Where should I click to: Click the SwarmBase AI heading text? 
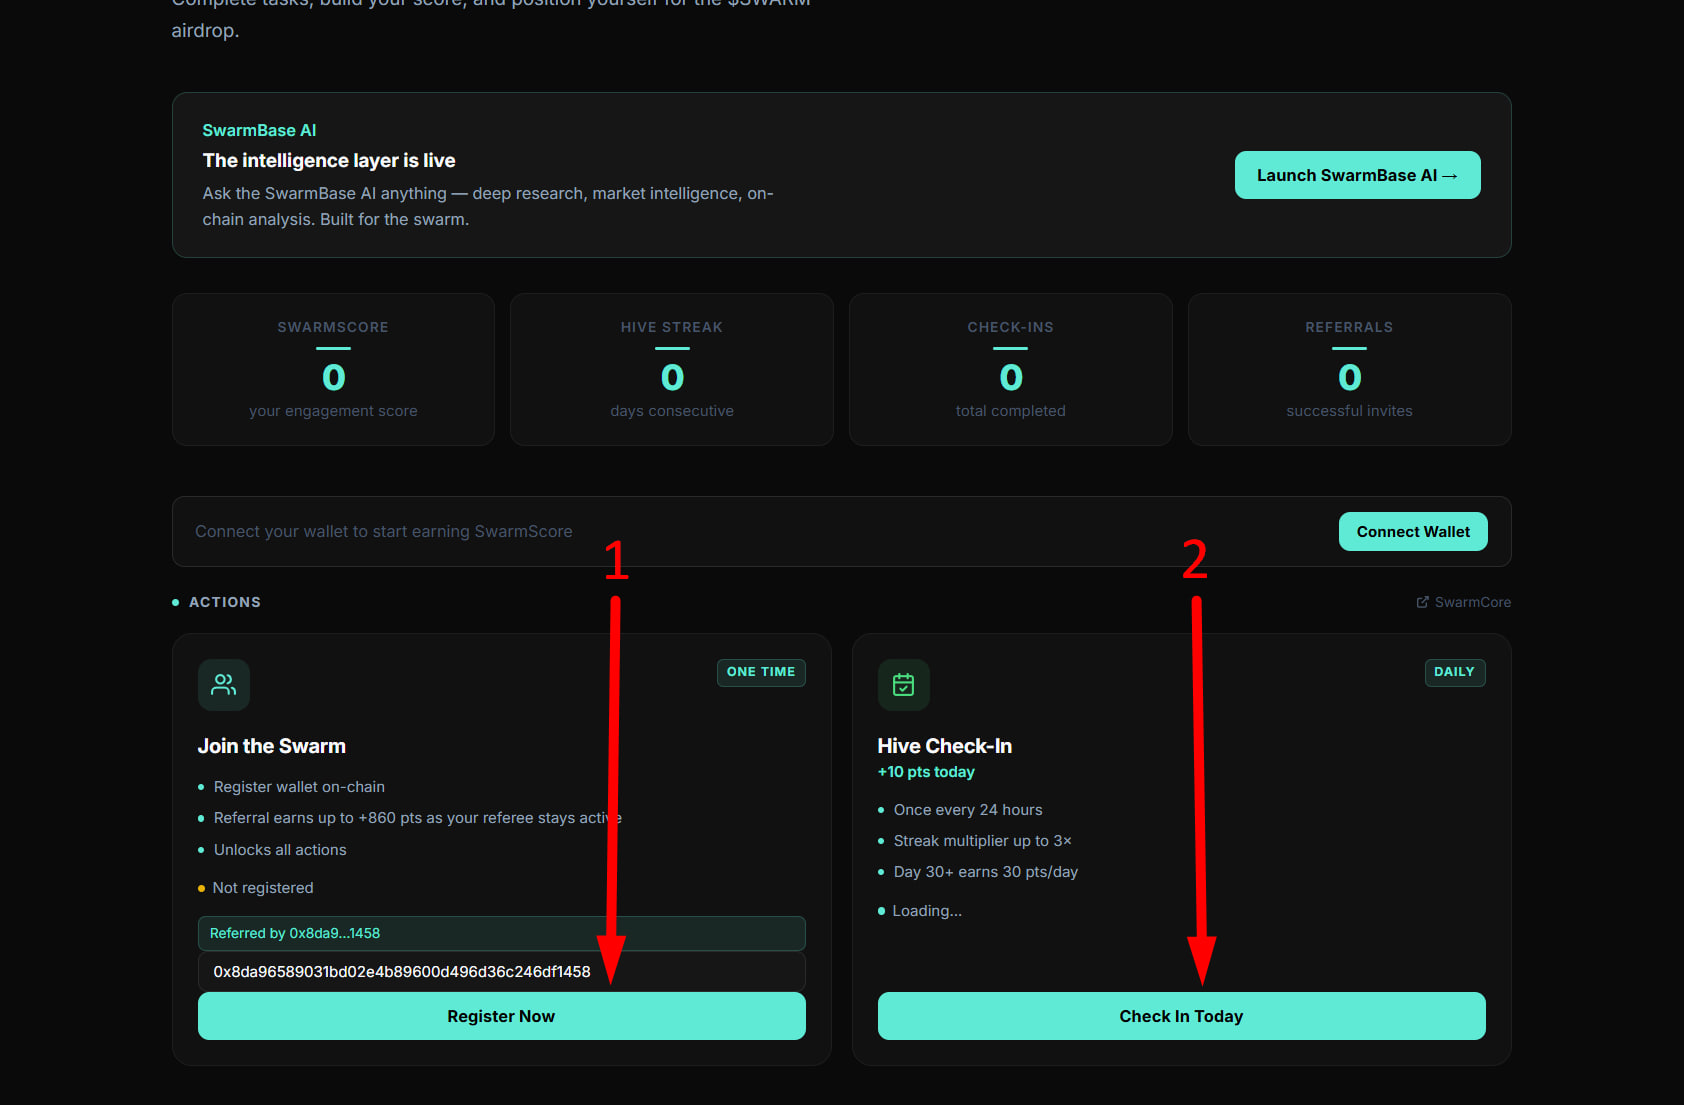259,130
